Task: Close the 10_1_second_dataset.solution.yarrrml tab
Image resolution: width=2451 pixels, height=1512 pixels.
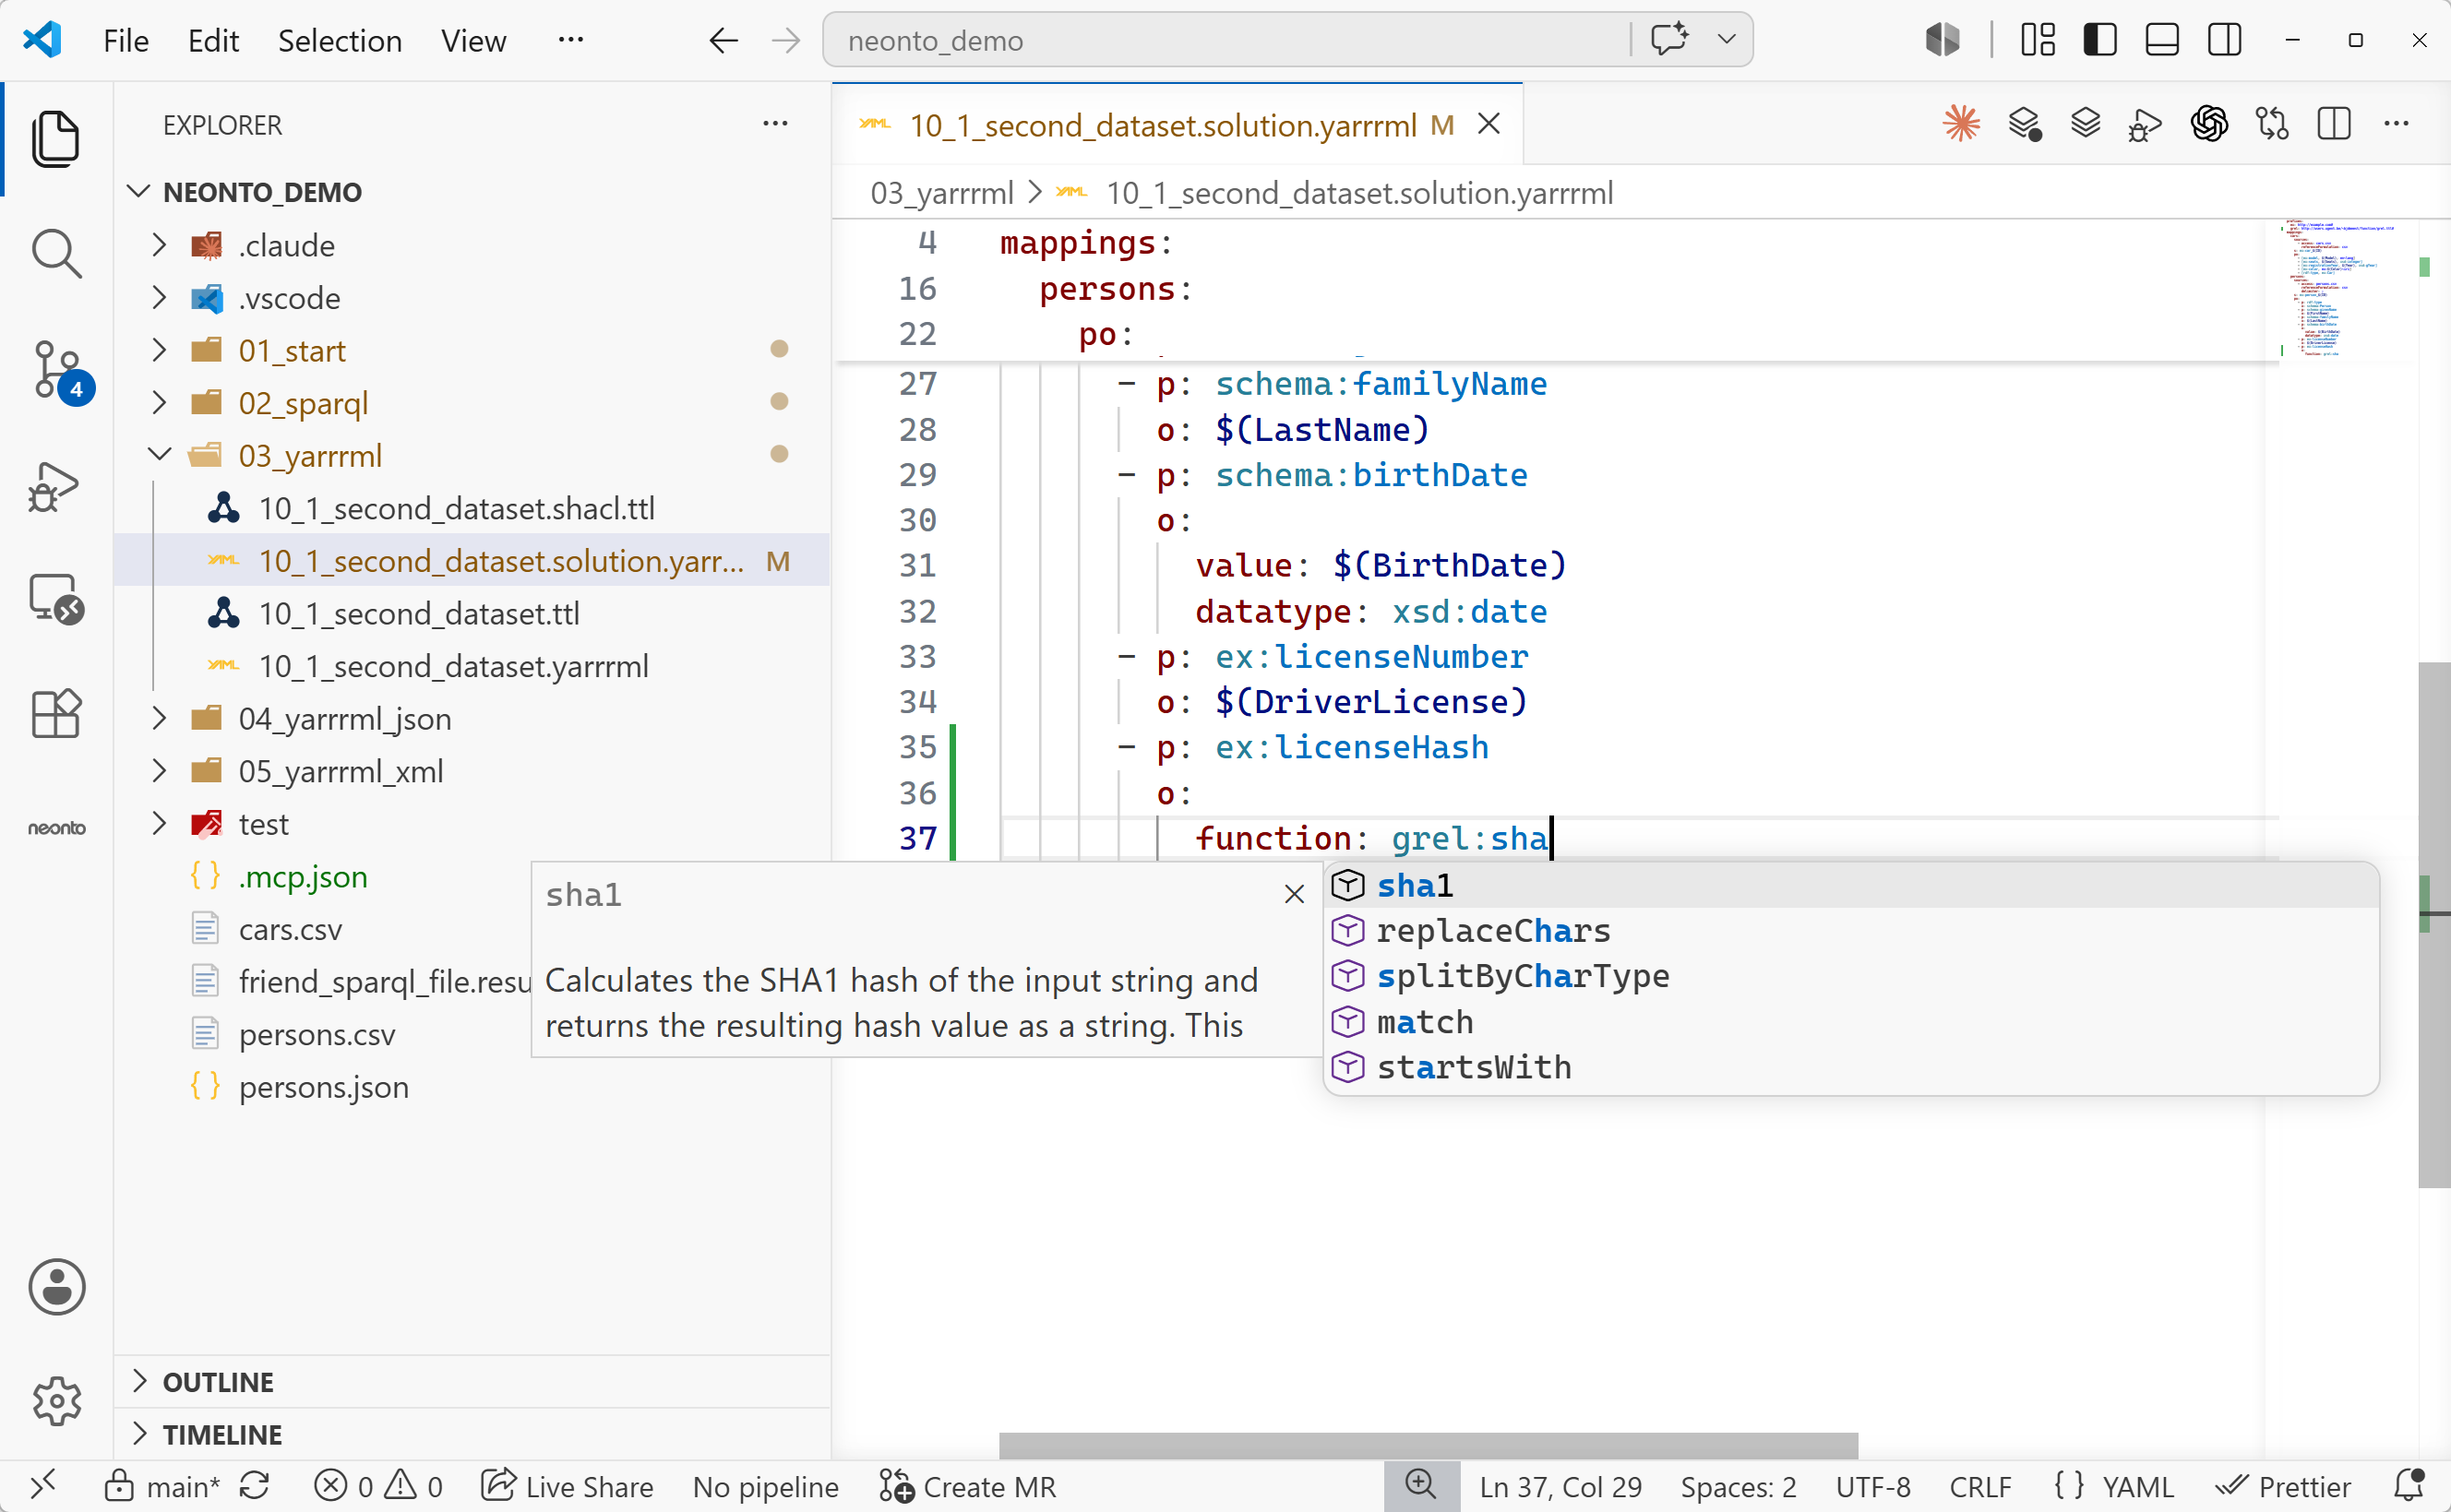Action: (1489, 124)
